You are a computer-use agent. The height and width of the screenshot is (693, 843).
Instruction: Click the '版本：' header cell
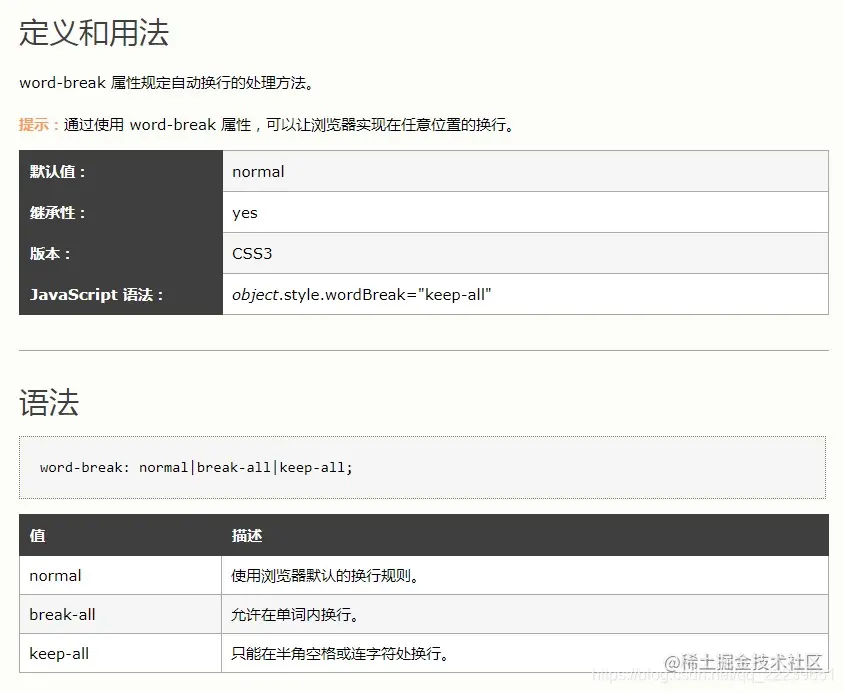121,253
